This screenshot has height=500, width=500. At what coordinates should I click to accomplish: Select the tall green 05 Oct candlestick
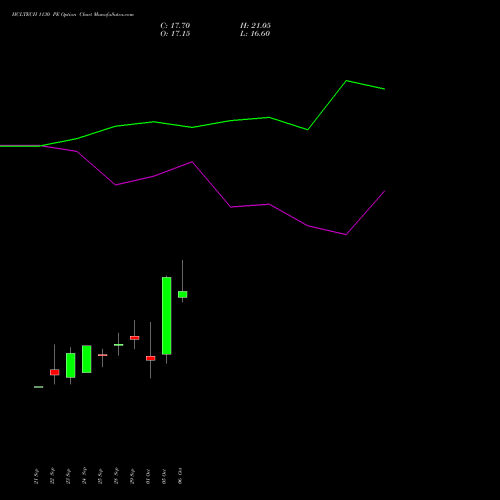pyautogui.click(x=167, y=316)
